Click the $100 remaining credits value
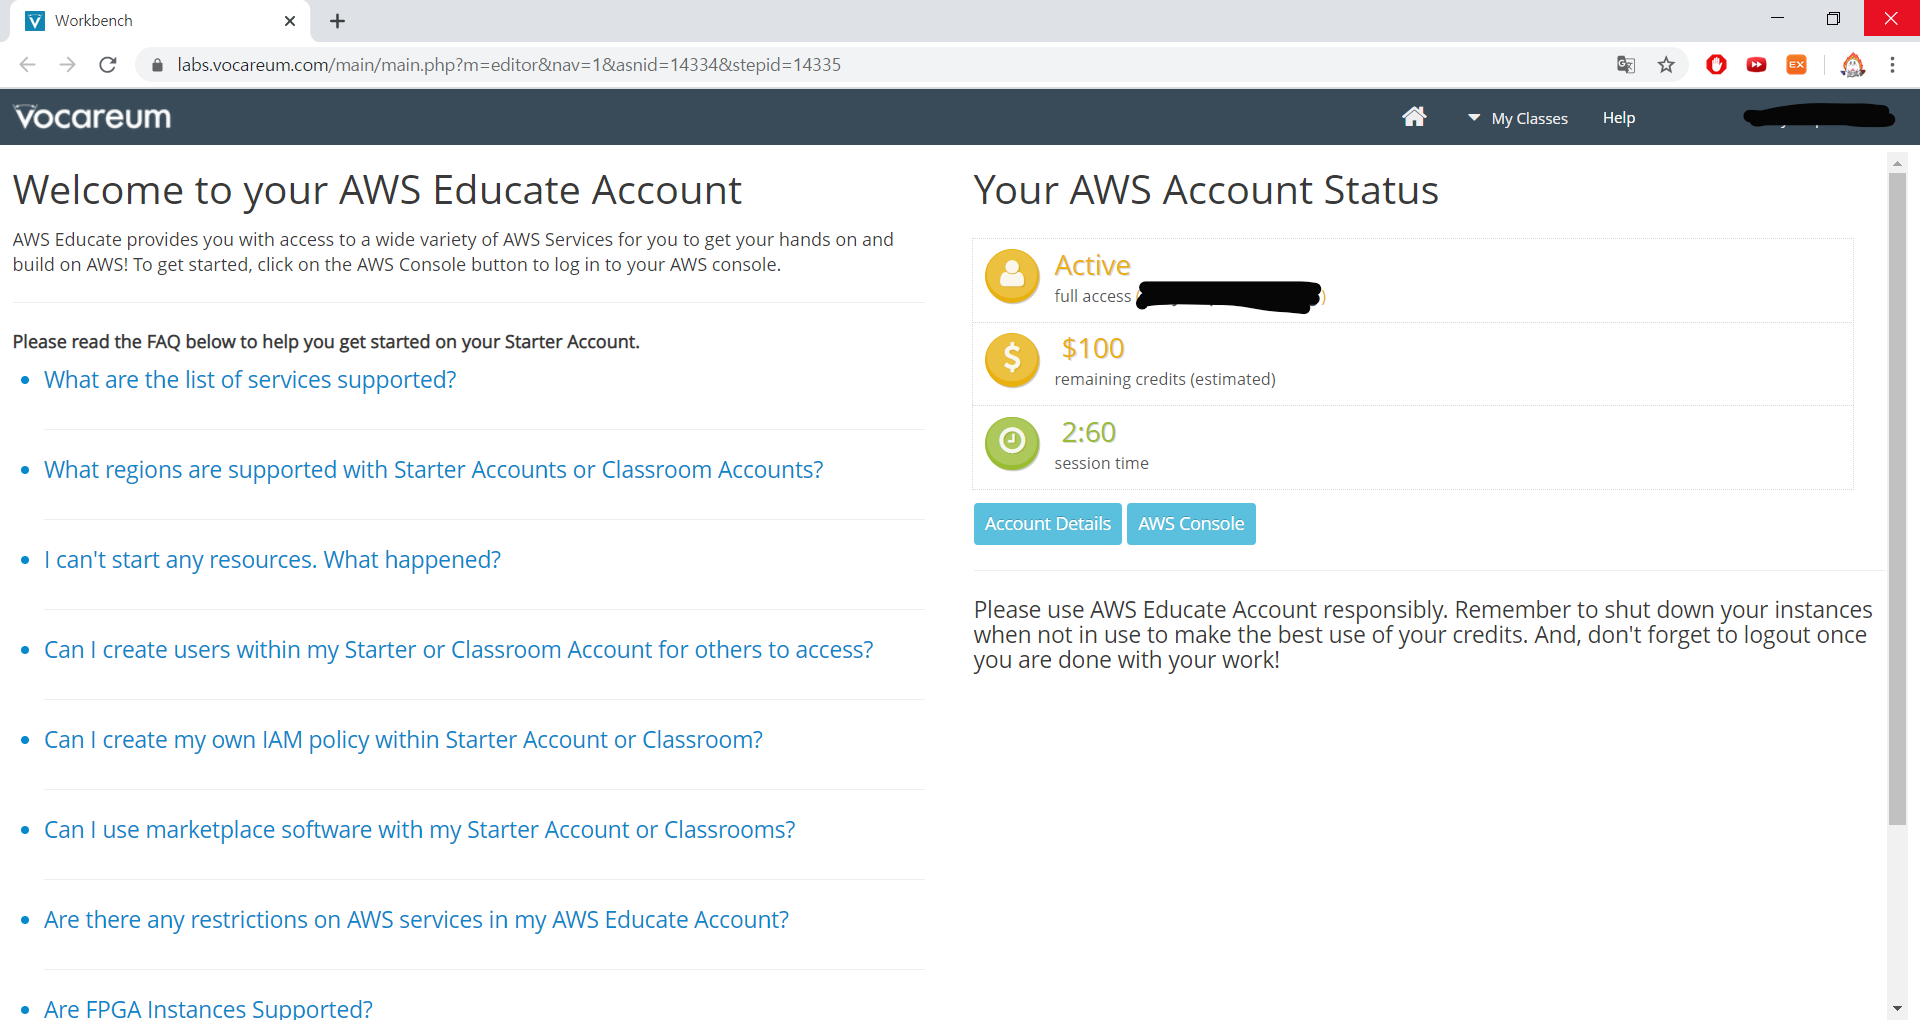 [x=1093, y=348]
